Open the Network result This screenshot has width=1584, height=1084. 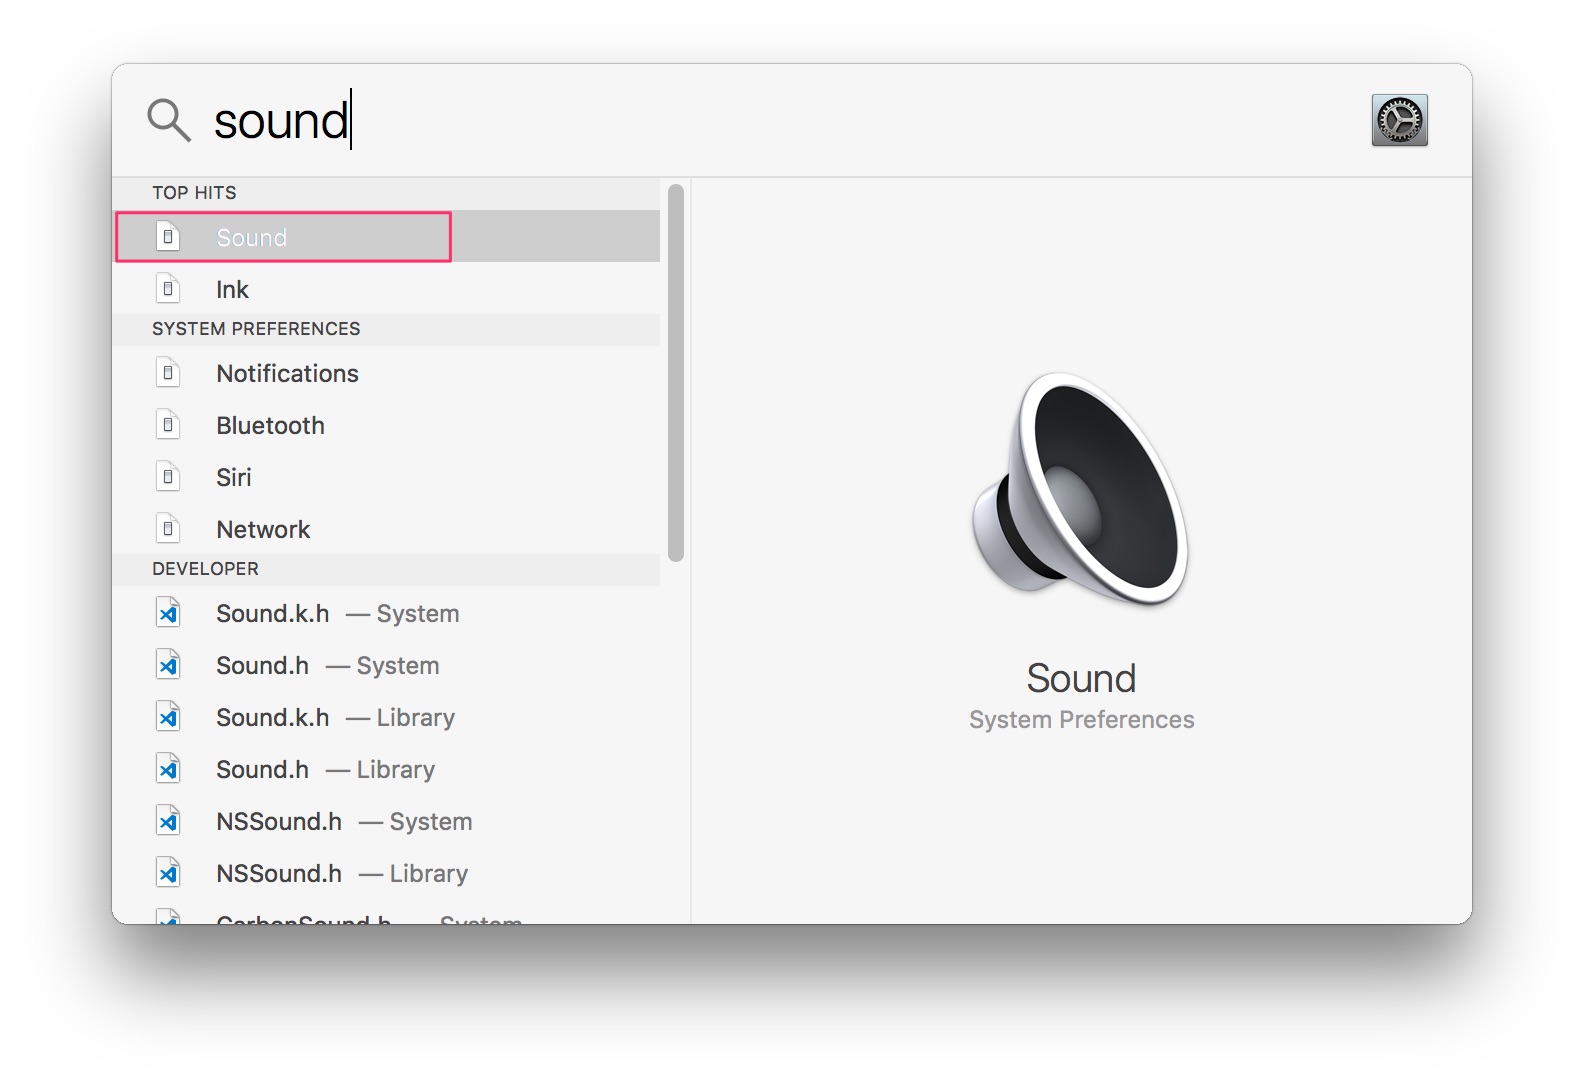tap(386, 529)
